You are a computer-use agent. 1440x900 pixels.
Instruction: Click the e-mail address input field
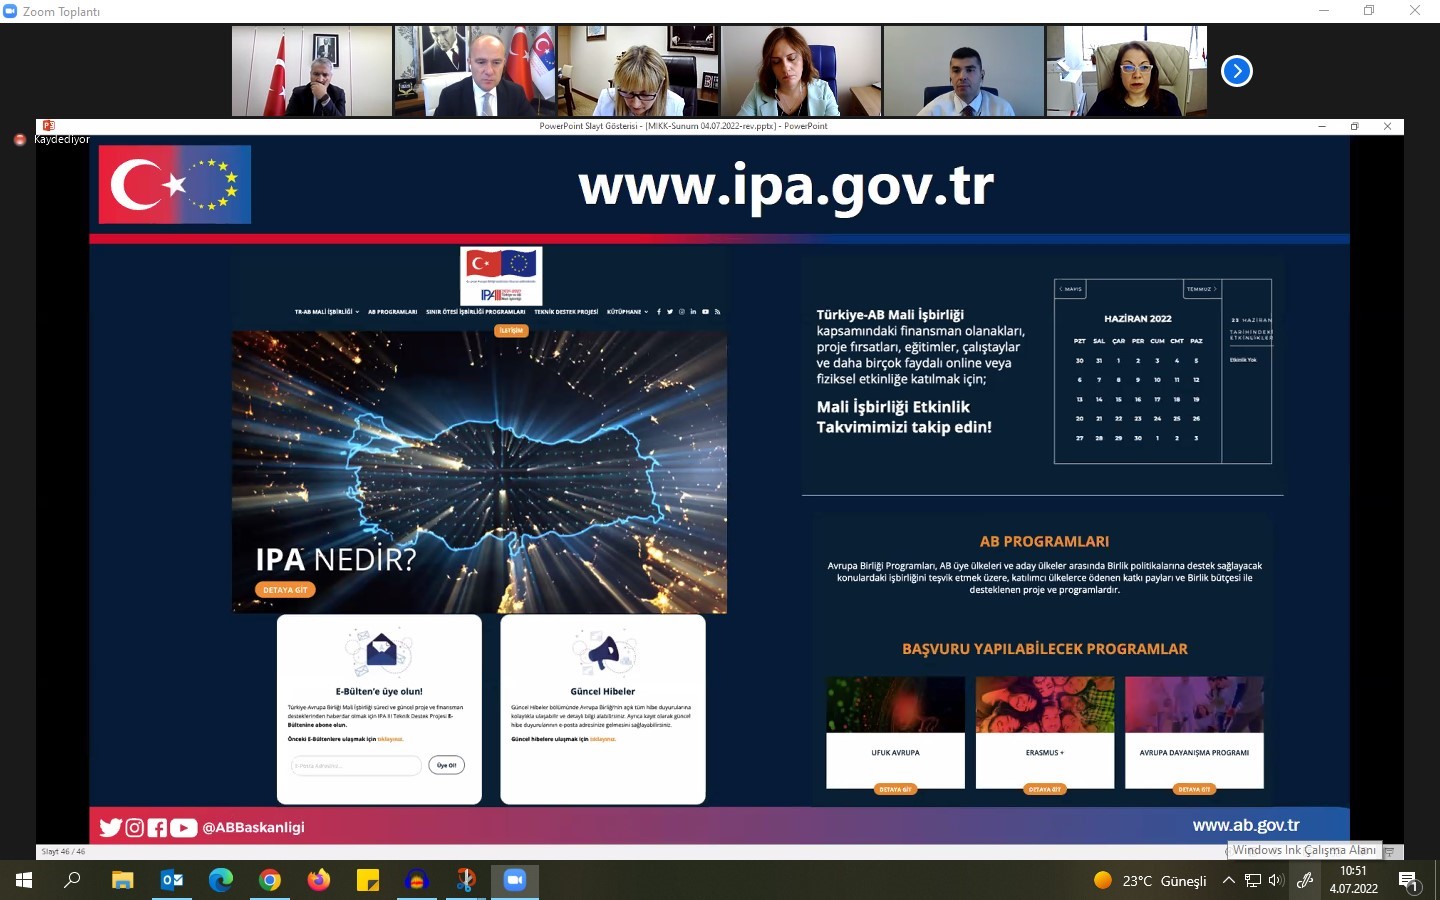coord(355,766)
